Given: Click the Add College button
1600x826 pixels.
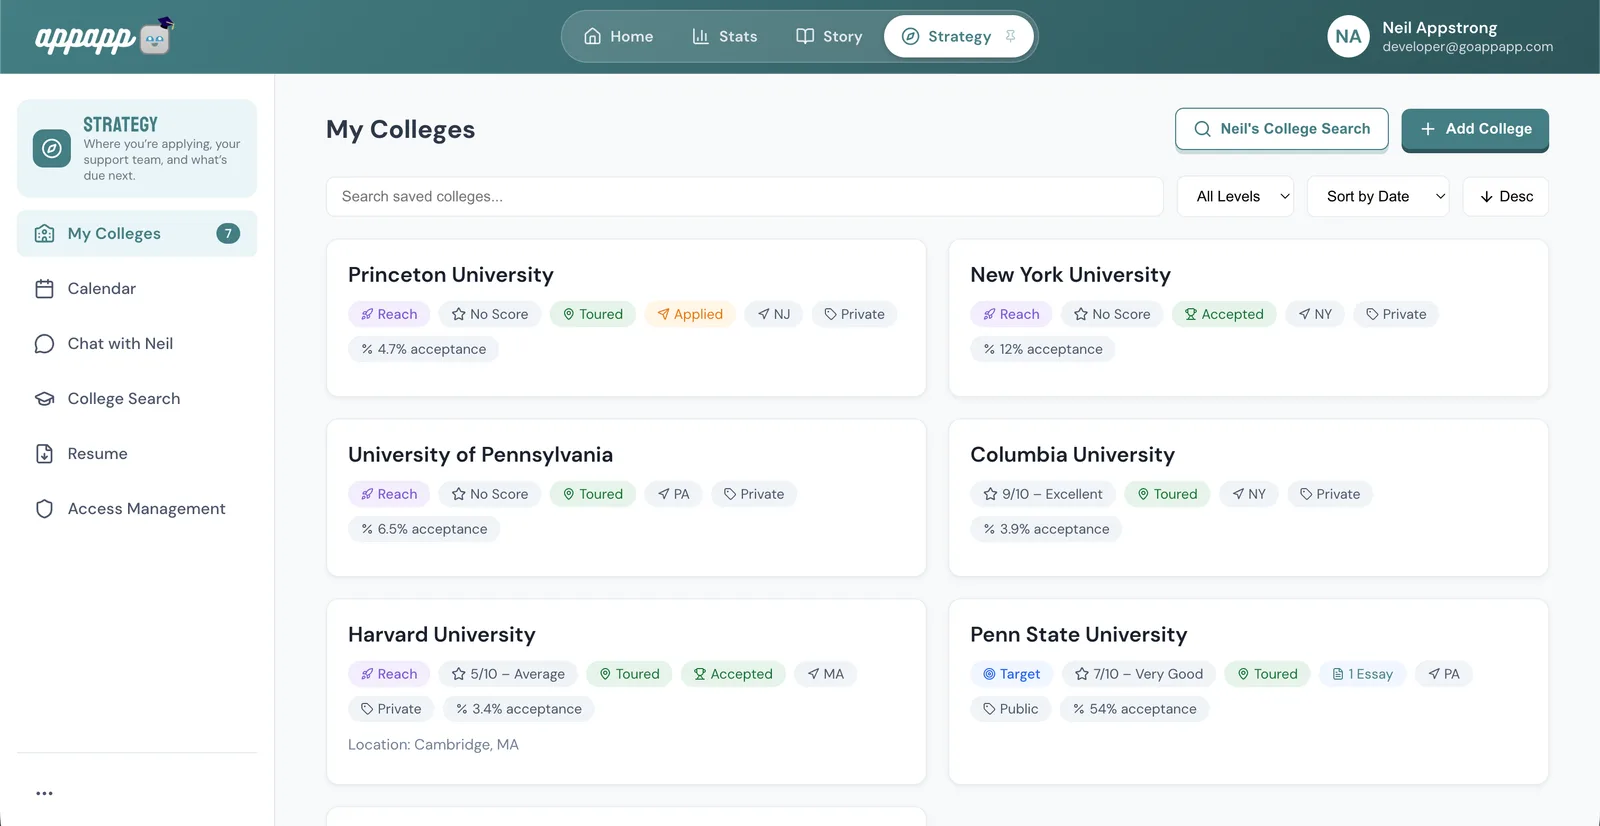Looking at the screenshot, I should pyautogui.click(x=1475, y=129).
